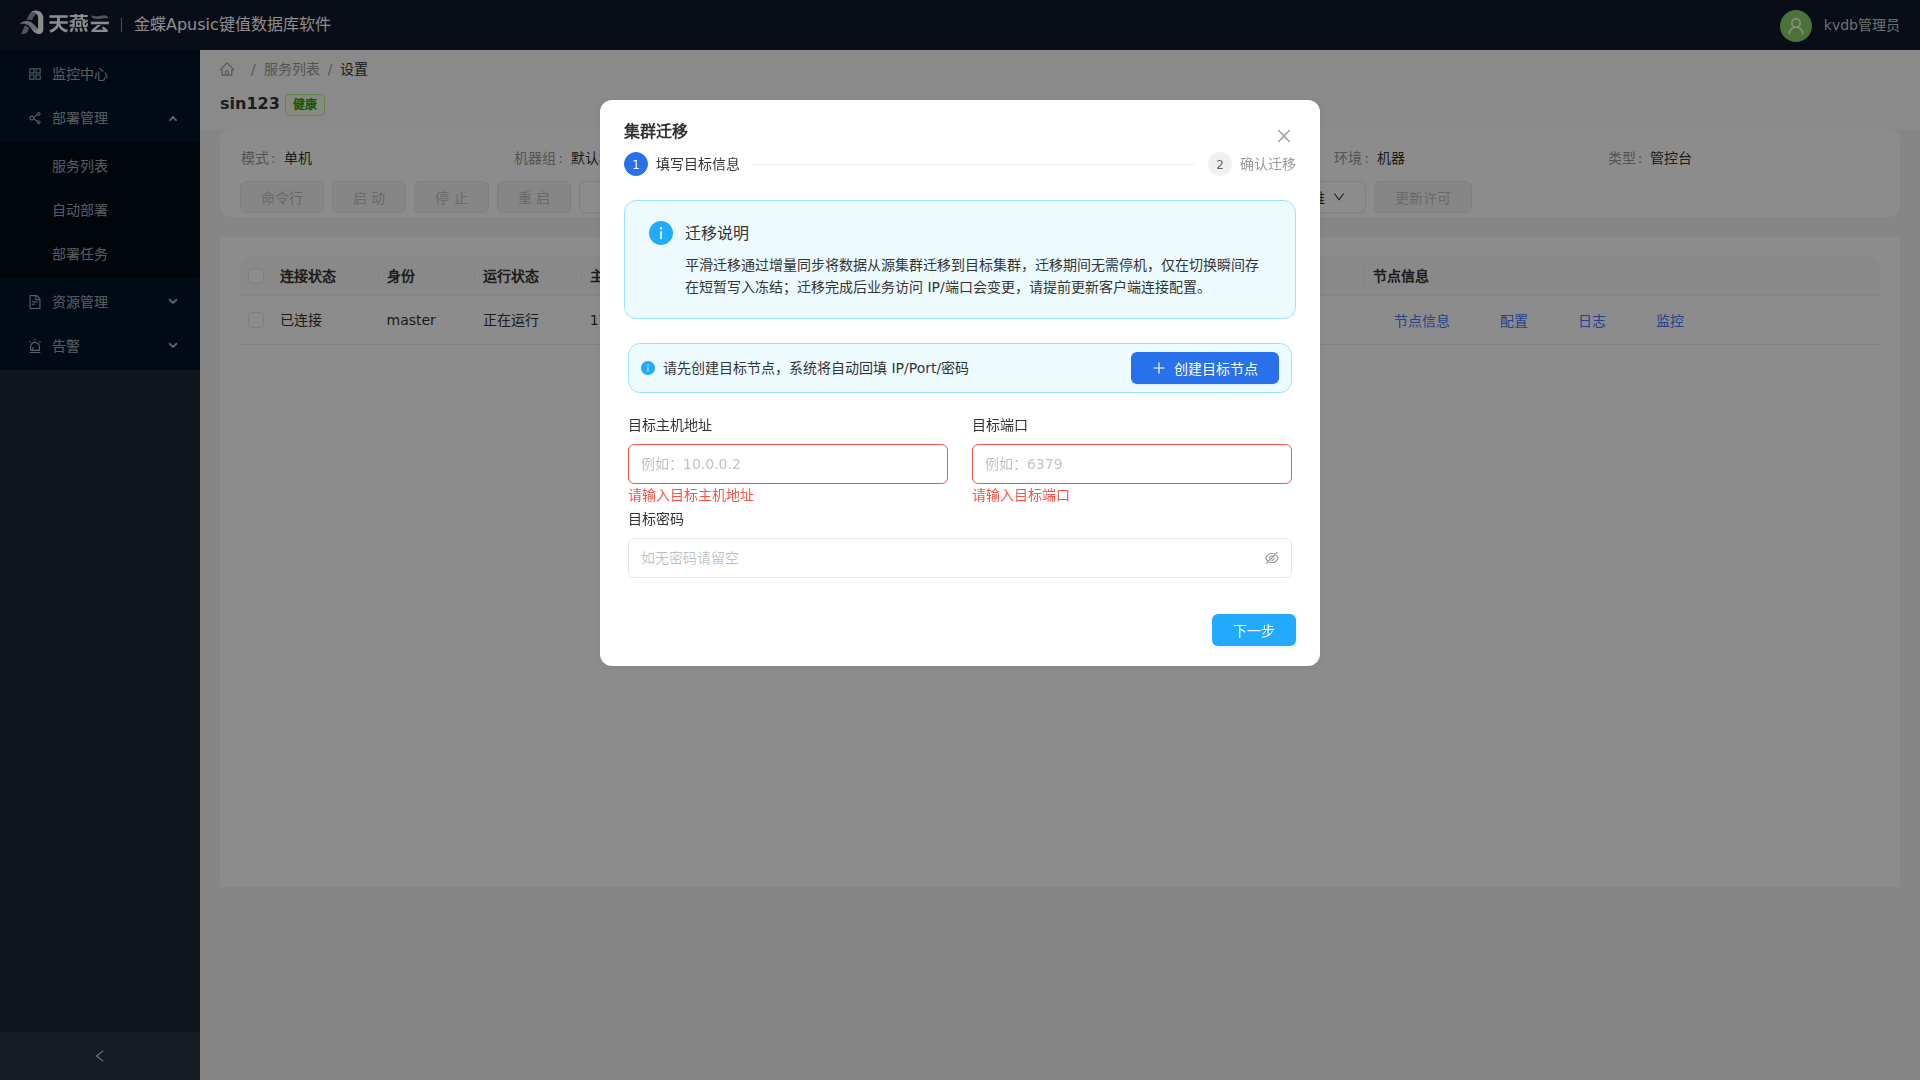Focus the 目标端口 input field
The width and height of the screenshot is (1920, 1080).
click(1132, 464)
